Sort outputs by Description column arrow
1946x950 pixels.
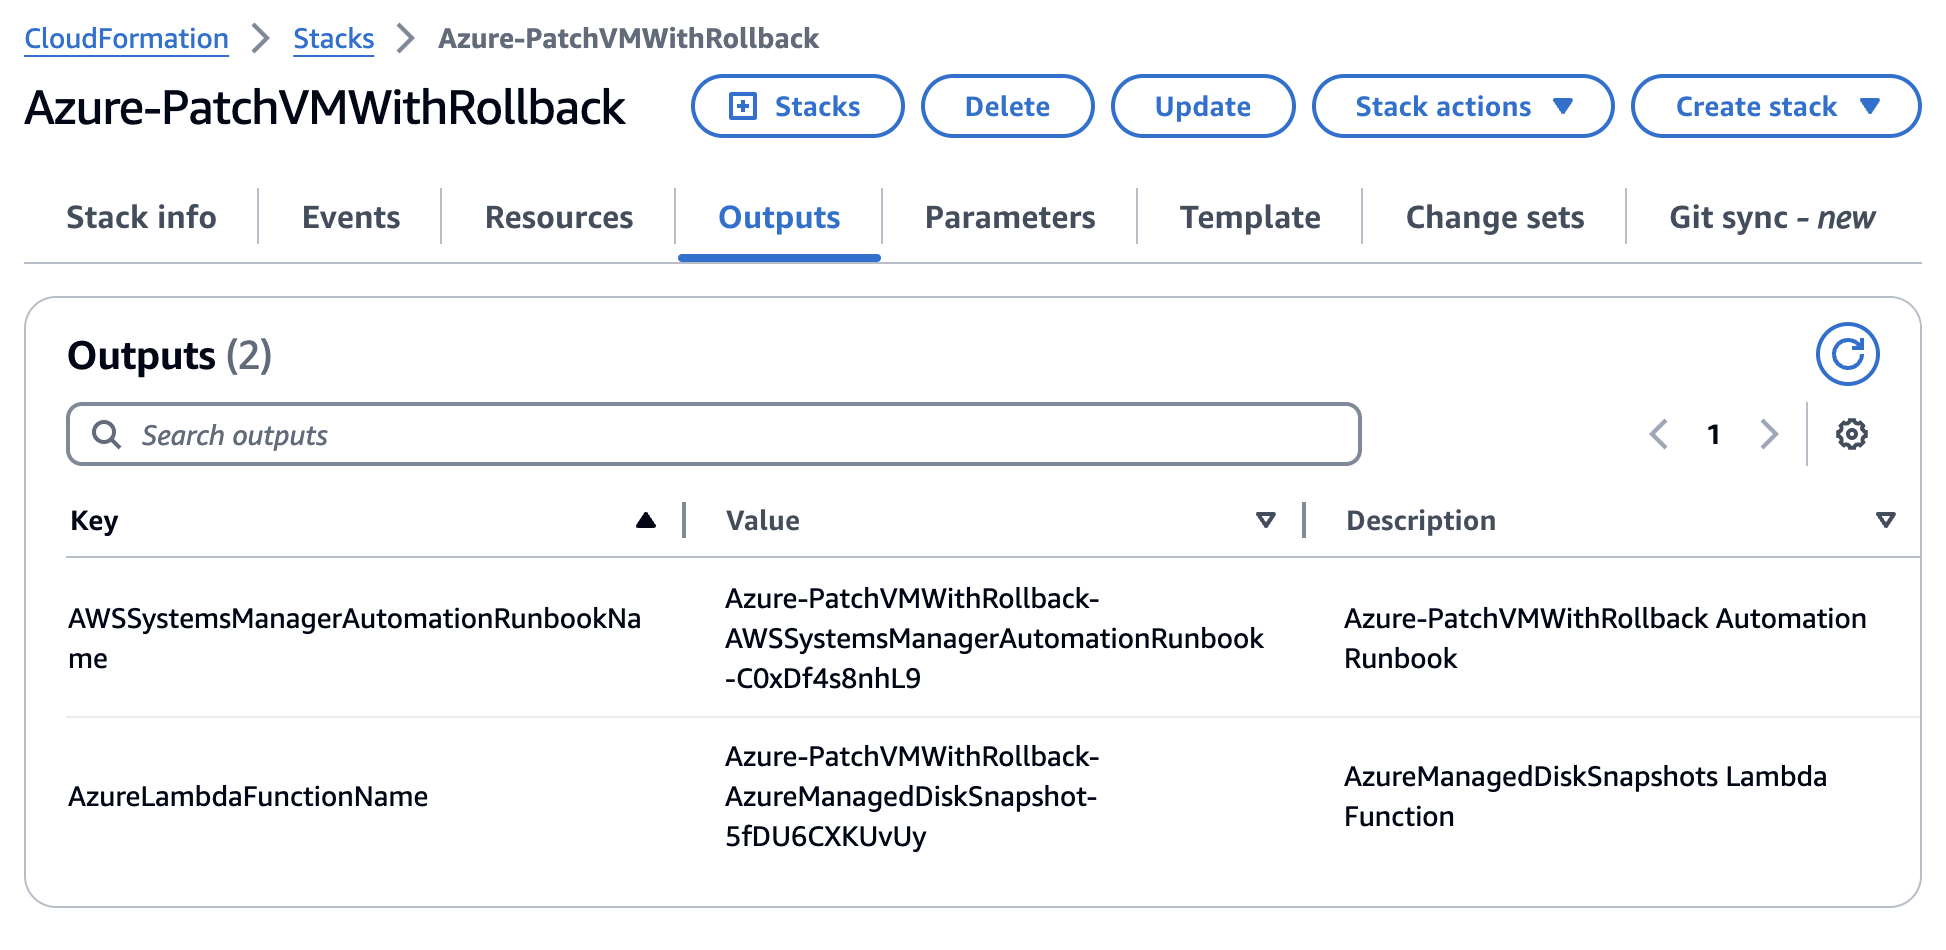1885,520
